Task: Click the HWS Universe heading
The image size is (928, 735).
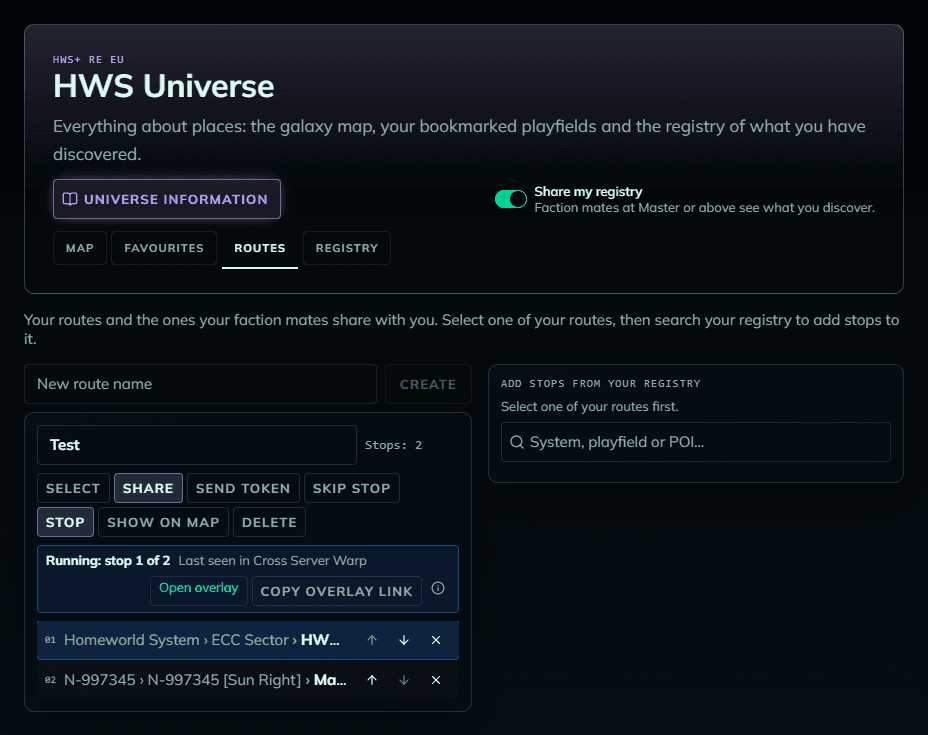Action: [164, 86]
